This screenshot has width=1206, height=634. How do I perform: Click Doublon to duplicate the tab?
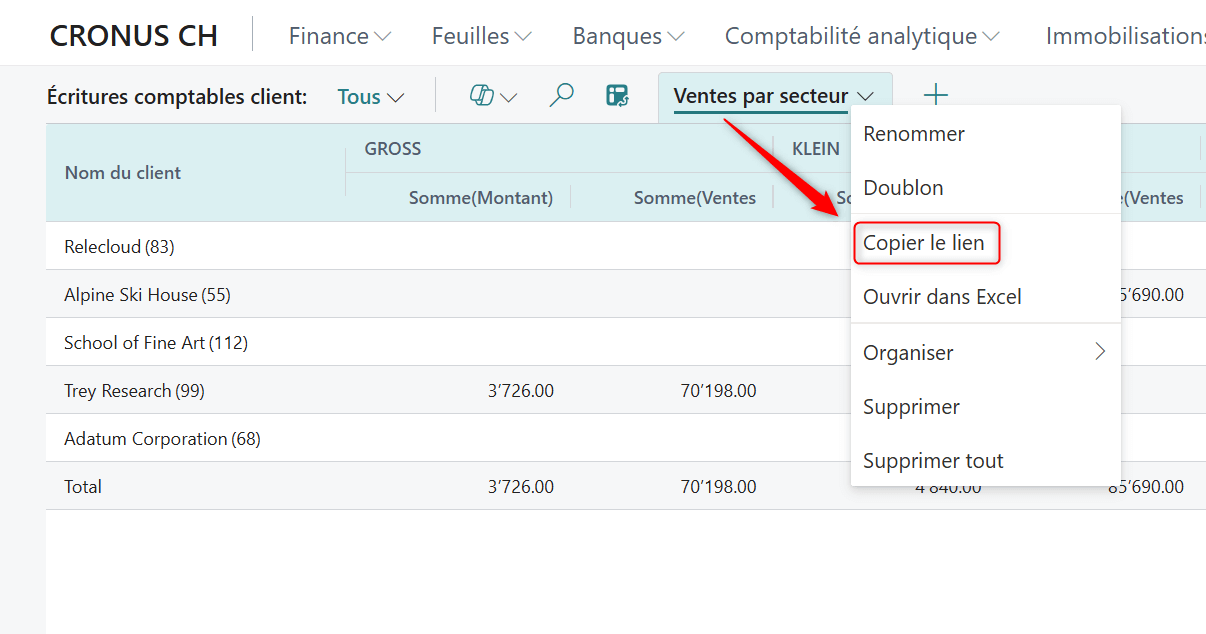[903, 188]
